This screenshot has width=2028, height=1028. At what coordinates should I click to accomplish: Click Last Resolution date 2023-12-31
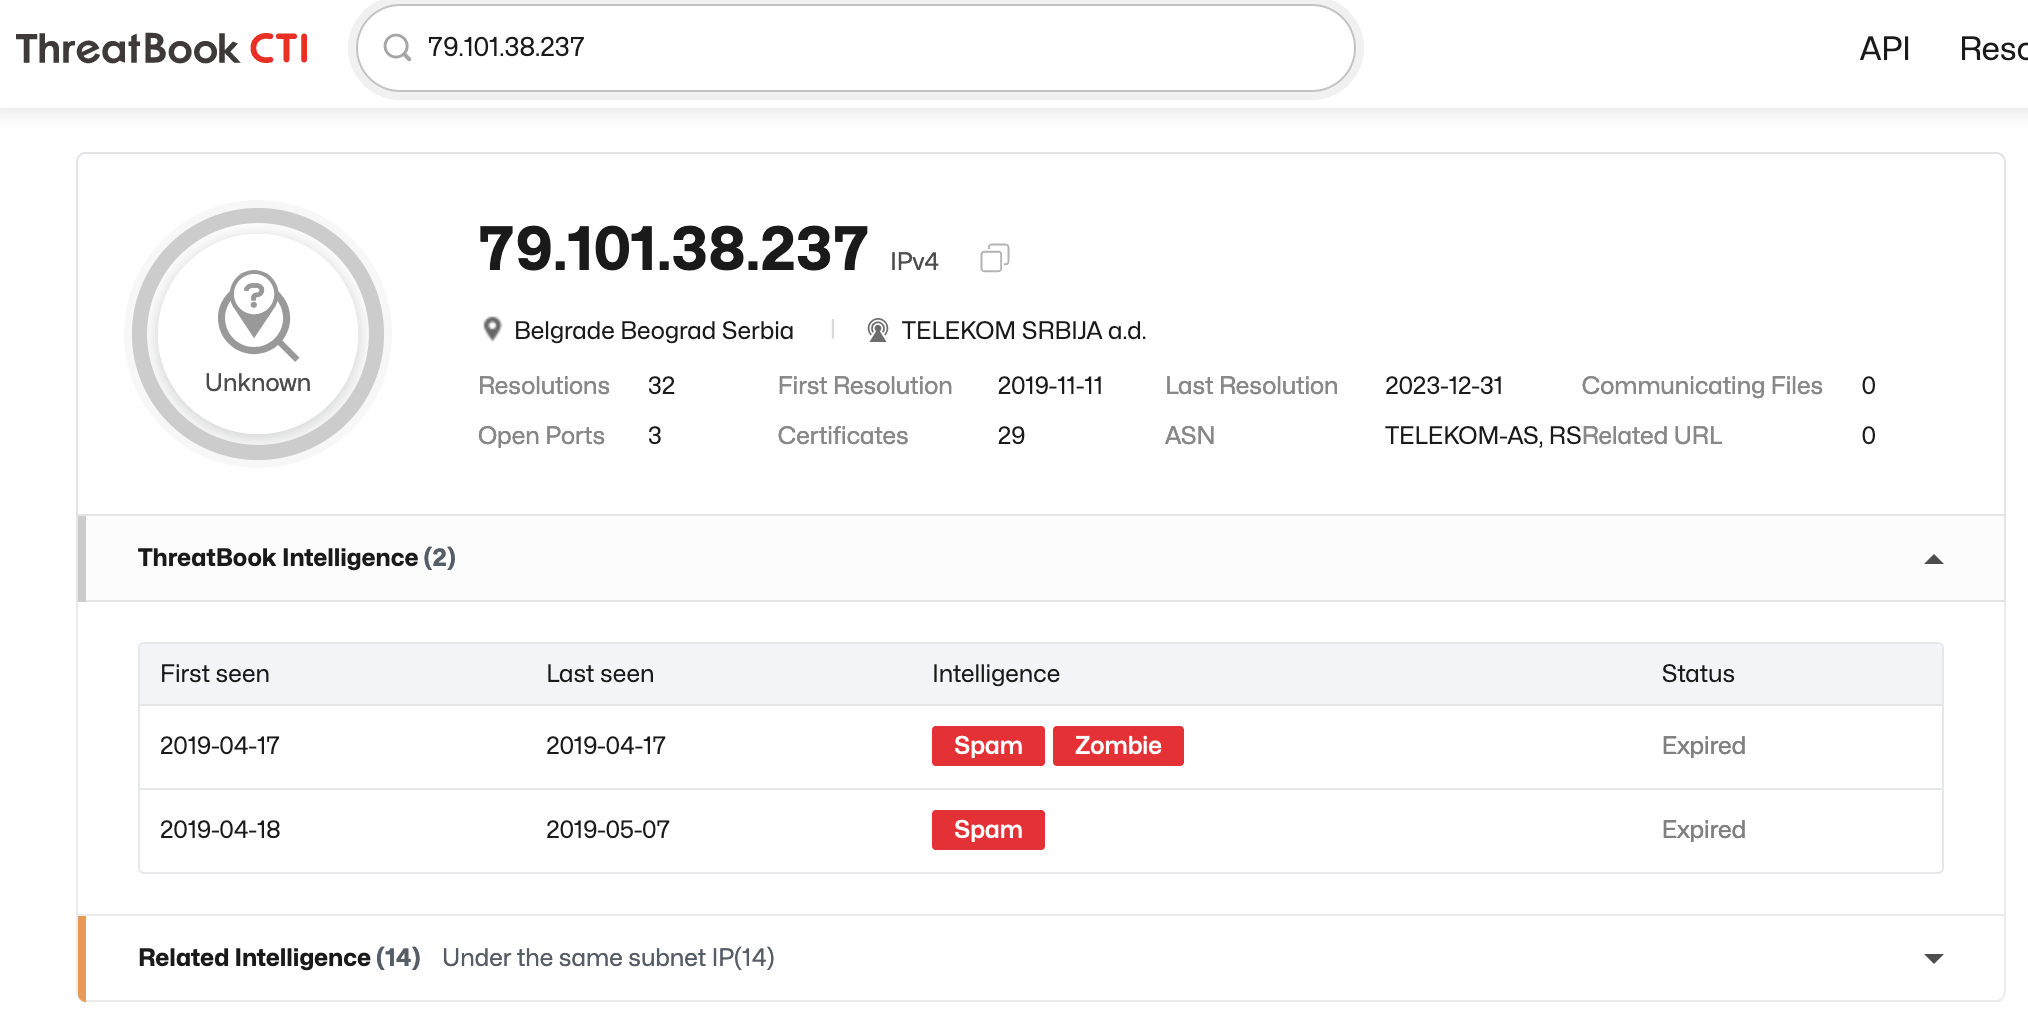click(1444, 386)
